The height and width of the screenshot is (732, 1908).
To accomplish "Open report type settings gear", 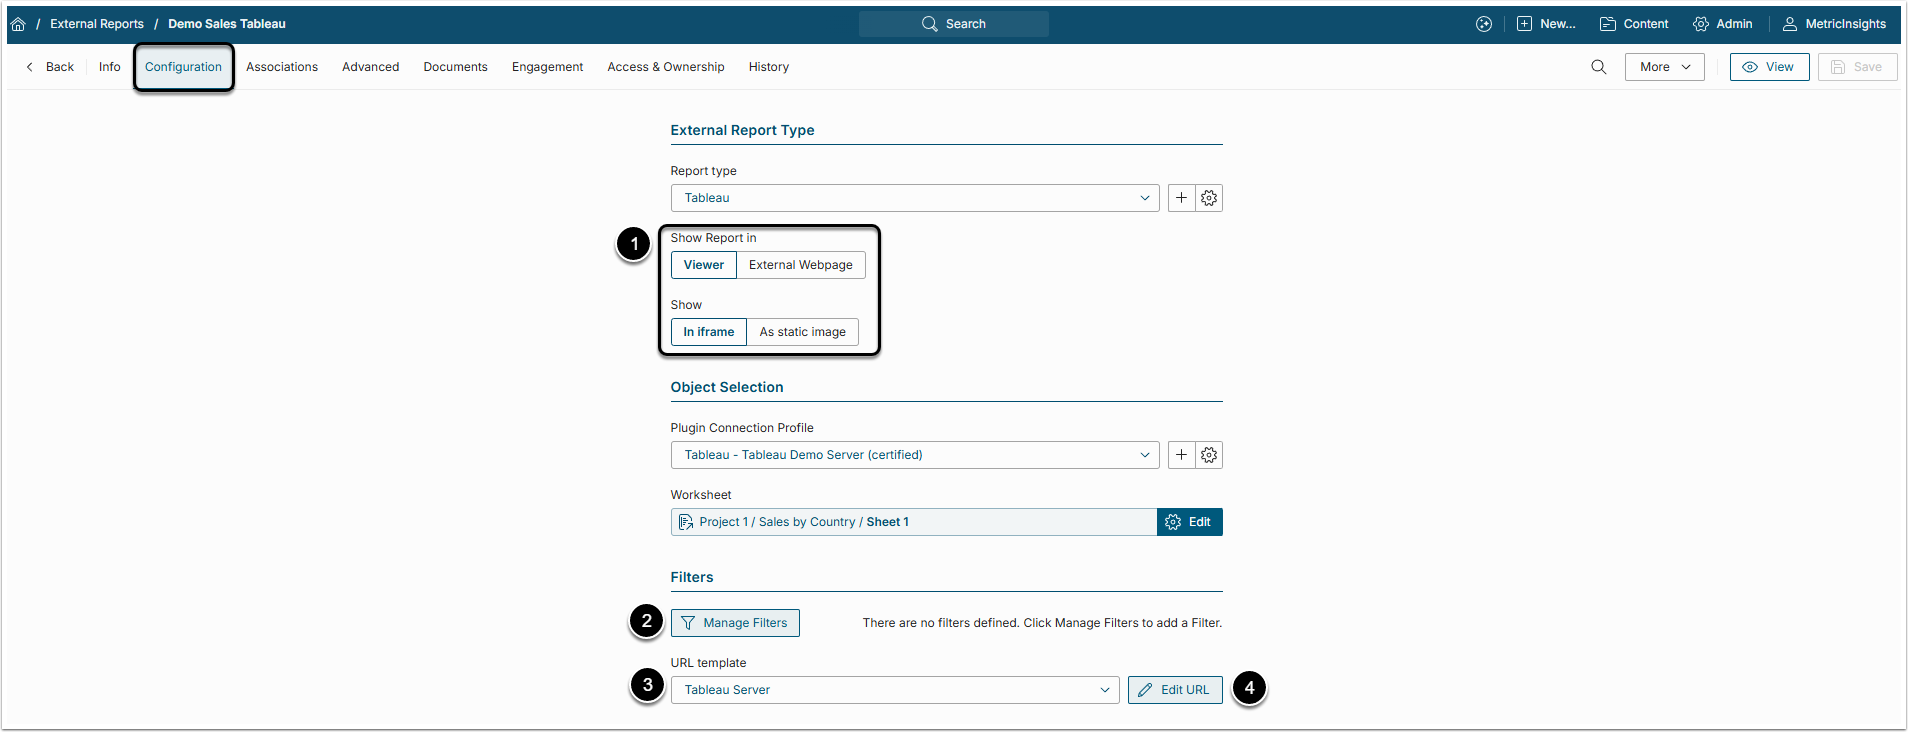I will coord(1209,198).
